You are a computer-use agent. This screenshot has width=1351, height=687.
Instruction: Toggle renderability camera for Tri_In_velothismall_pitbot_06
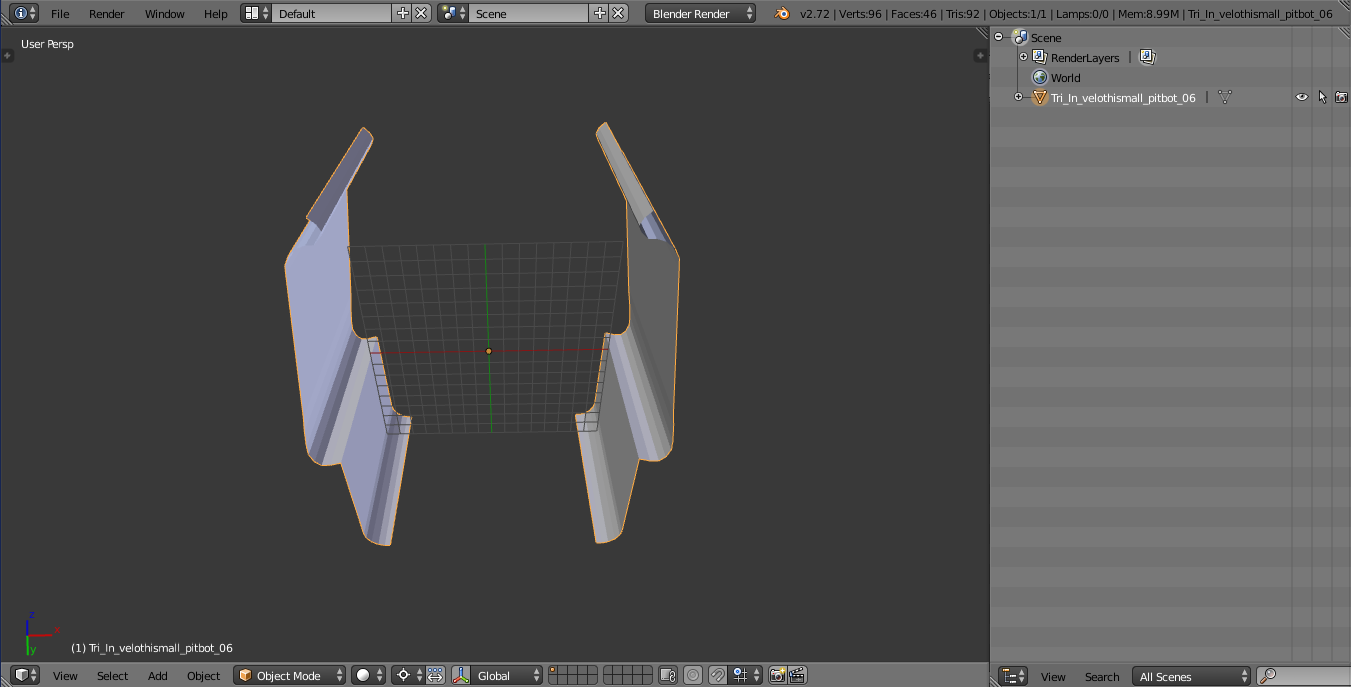click(x=1341, y=97)
